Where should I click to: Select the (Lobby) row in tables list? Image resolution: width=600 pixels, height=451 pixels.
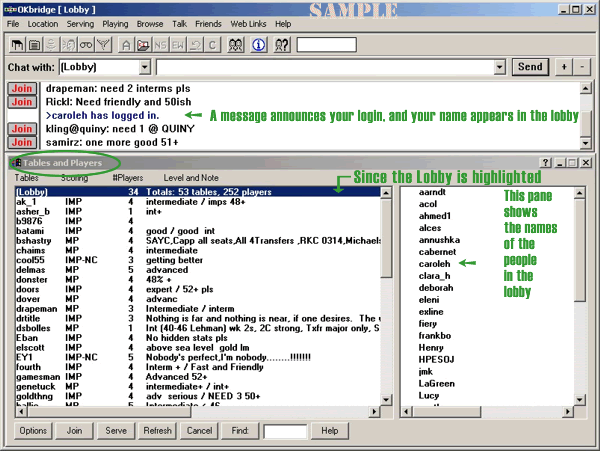198,192
